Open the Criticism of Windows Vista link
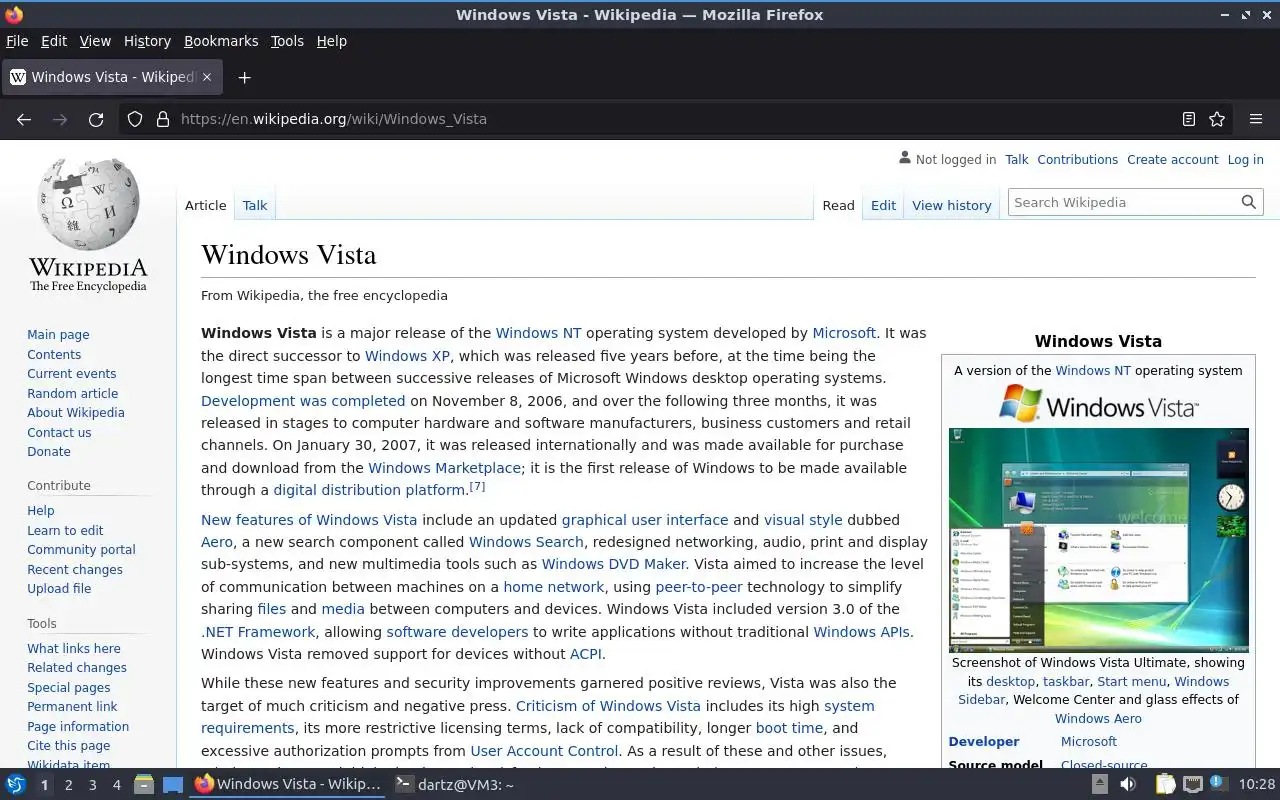 (x=608, y=706)
